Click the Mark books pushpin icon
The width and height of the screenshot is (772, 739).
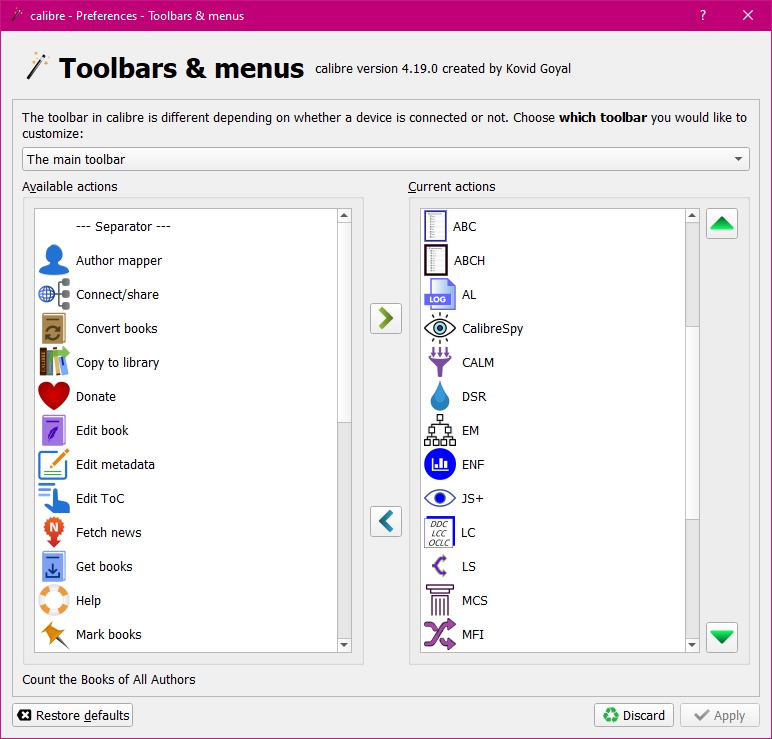click(x=54, y=634)
